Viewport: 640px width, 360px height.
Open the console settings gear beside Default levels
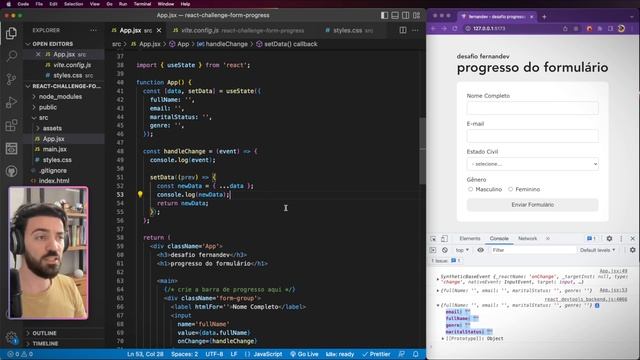(x=632, y=250)
